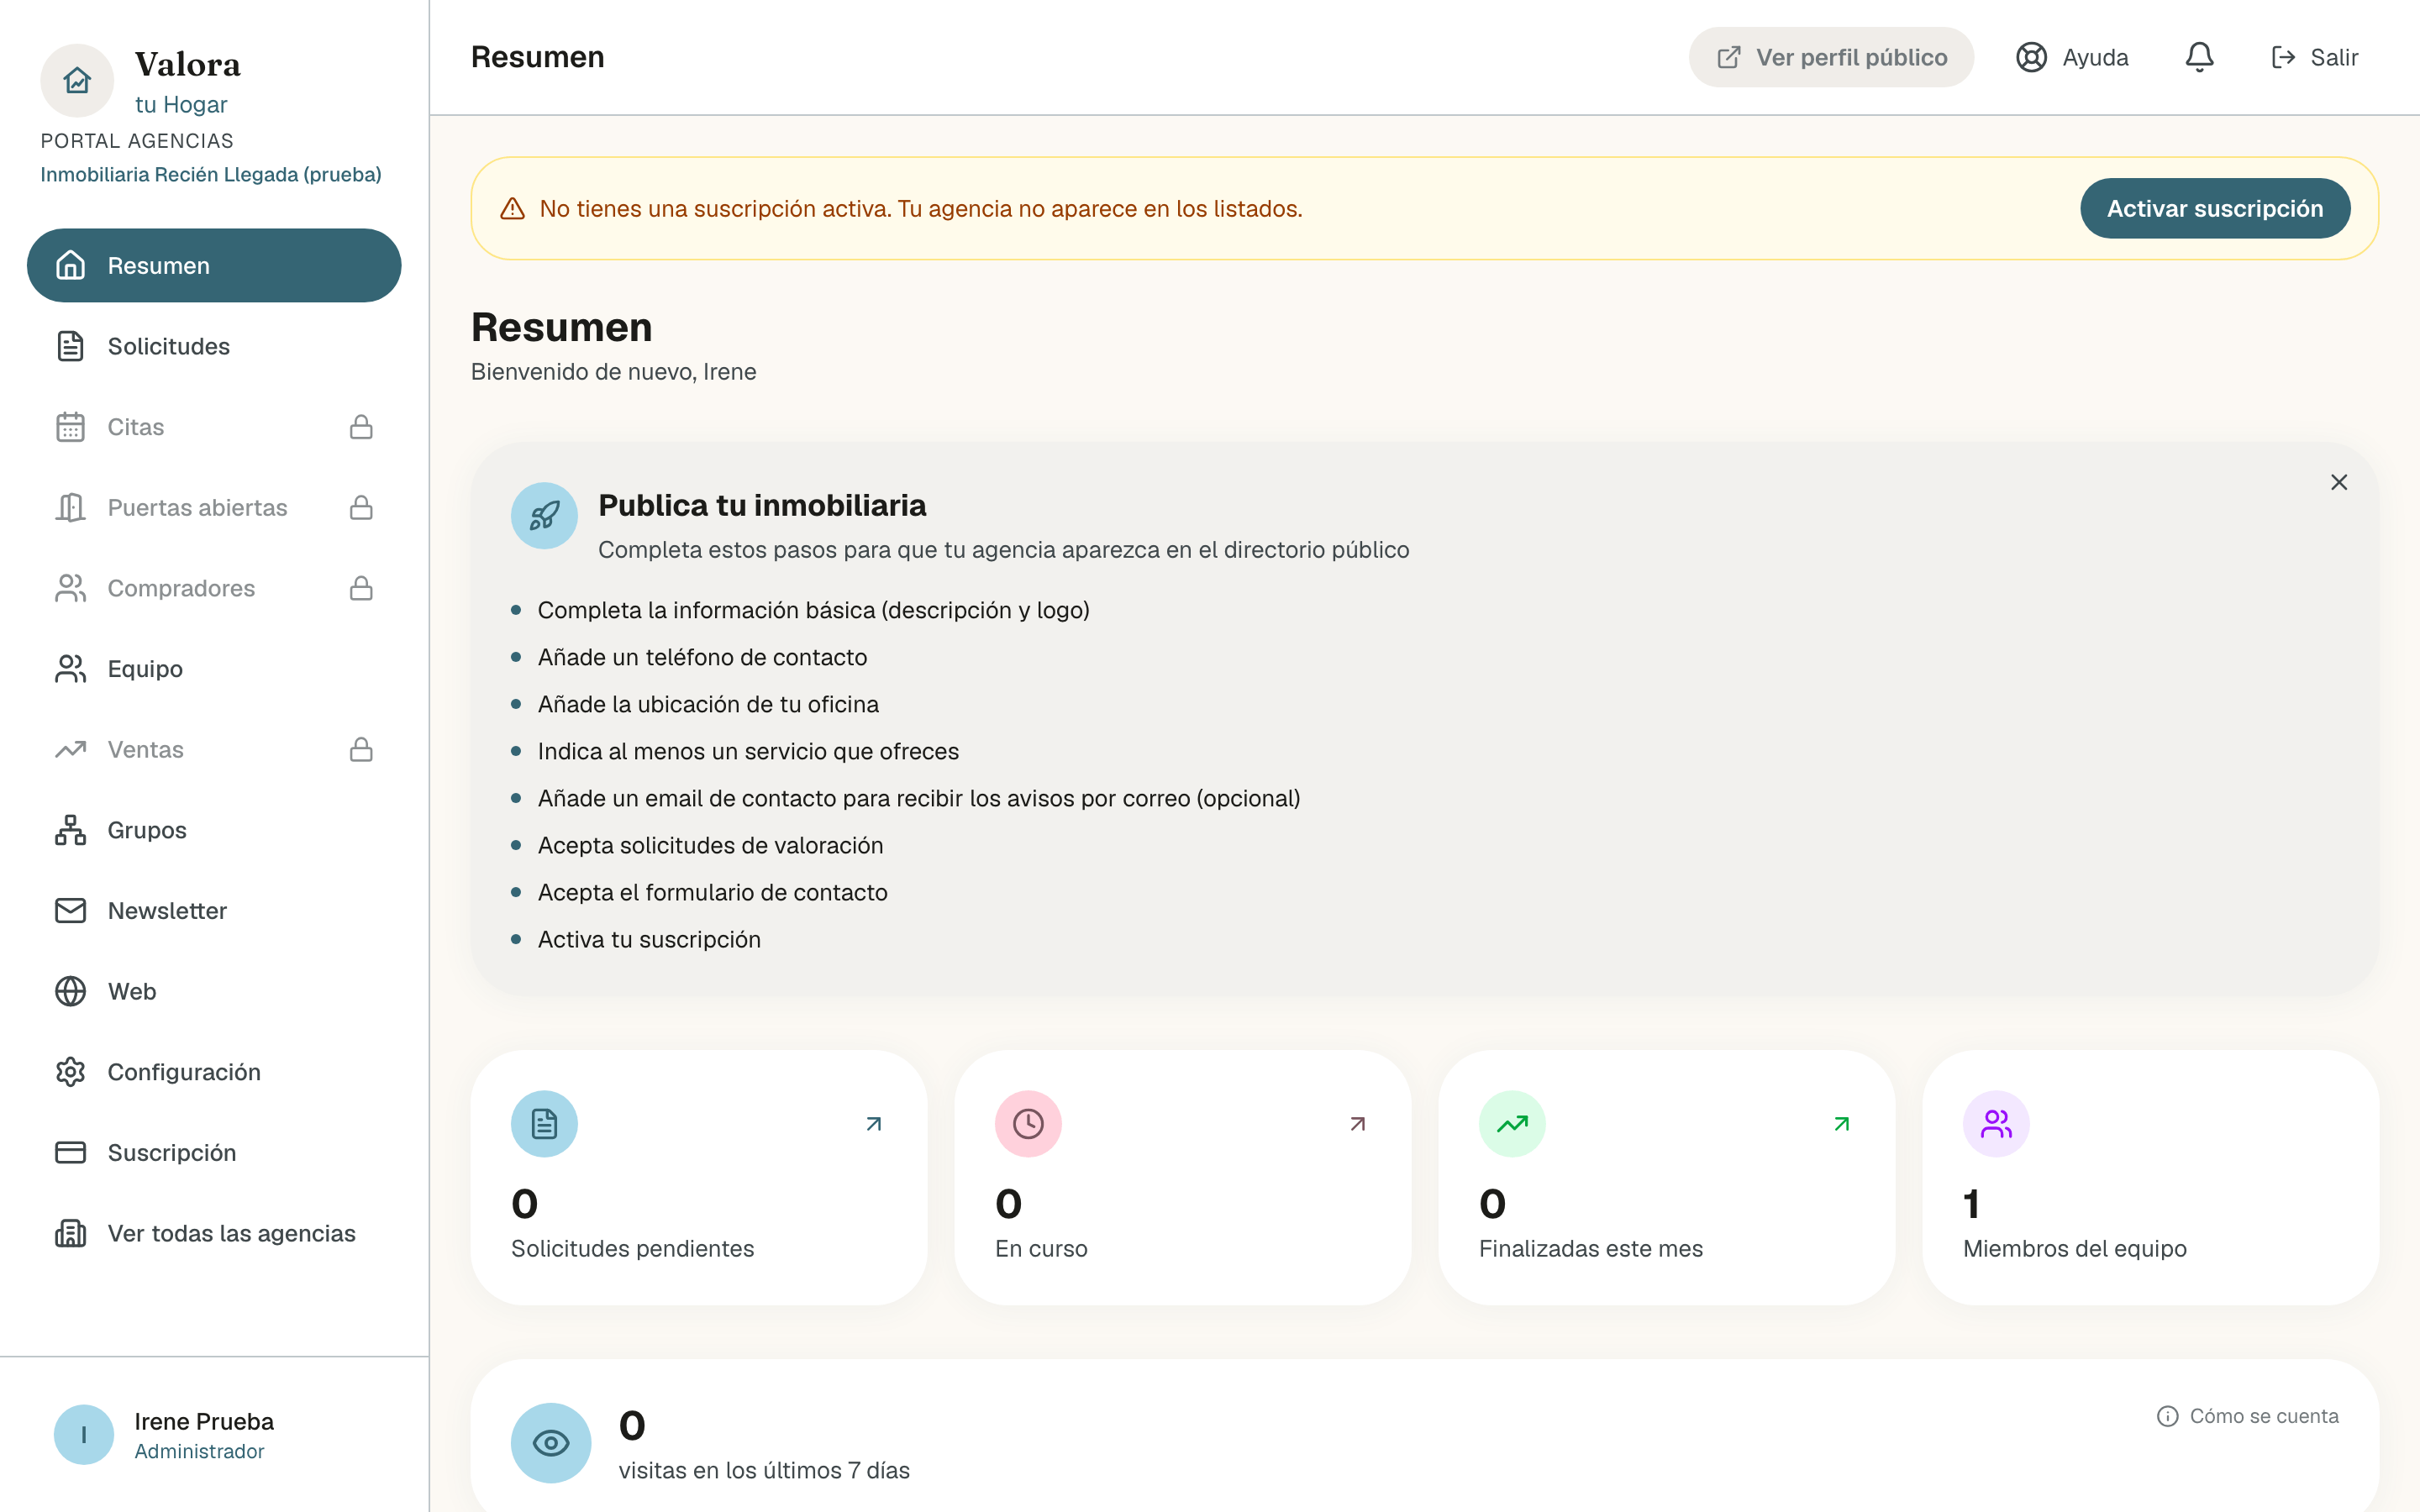Open Configuración settings
2420x1512 pixels.
[214, 1072]
